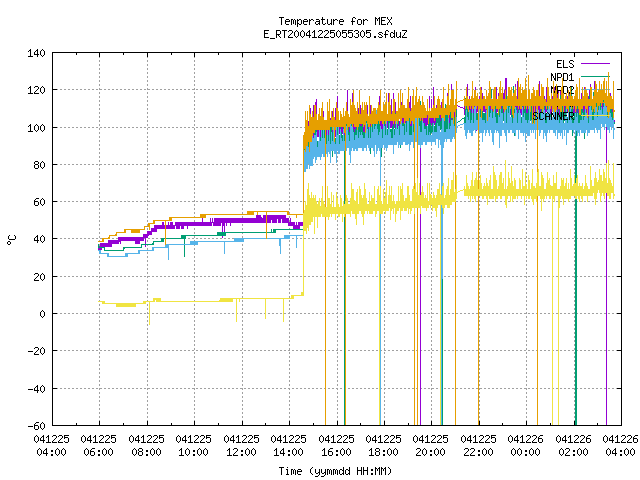Click the y-axis tick label '-20'

click(36, 351)
